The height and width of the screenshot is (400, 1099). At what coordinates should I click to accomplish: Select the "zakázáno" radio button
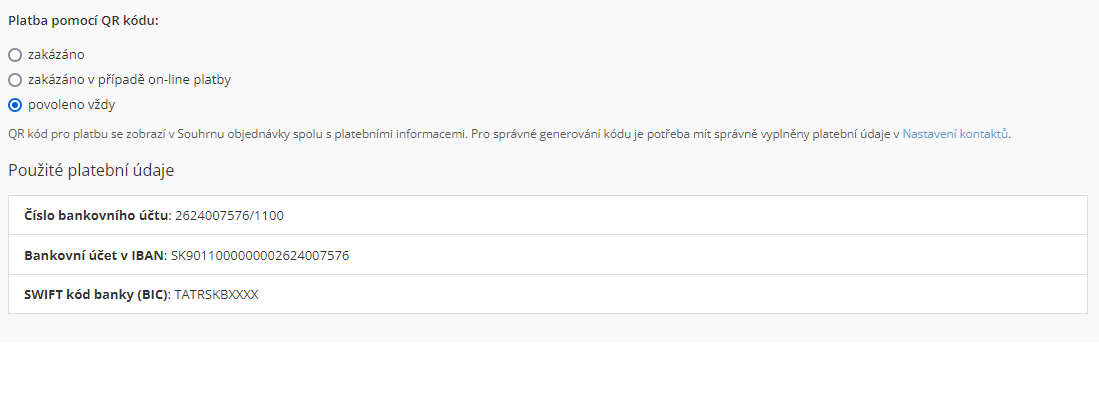(x=15, y=55)
